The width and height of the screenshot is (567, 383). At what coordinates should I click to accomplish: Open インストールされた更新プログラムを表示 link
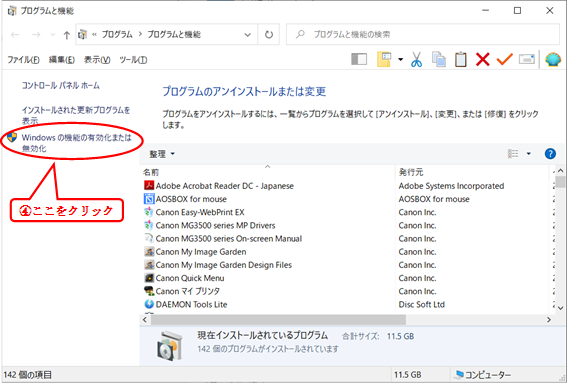pos(76,115)
